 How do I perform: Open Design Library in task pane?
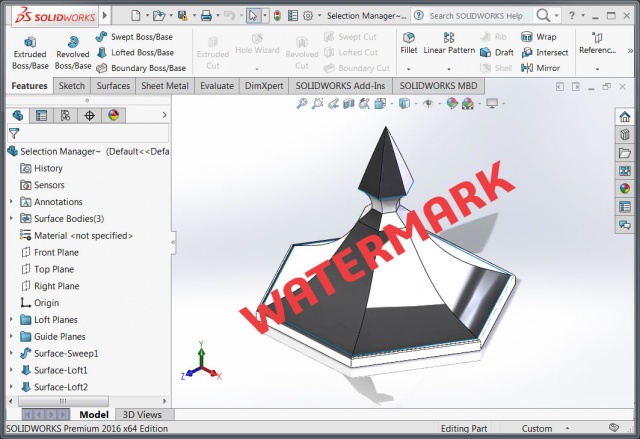click(x=624, y=135)
